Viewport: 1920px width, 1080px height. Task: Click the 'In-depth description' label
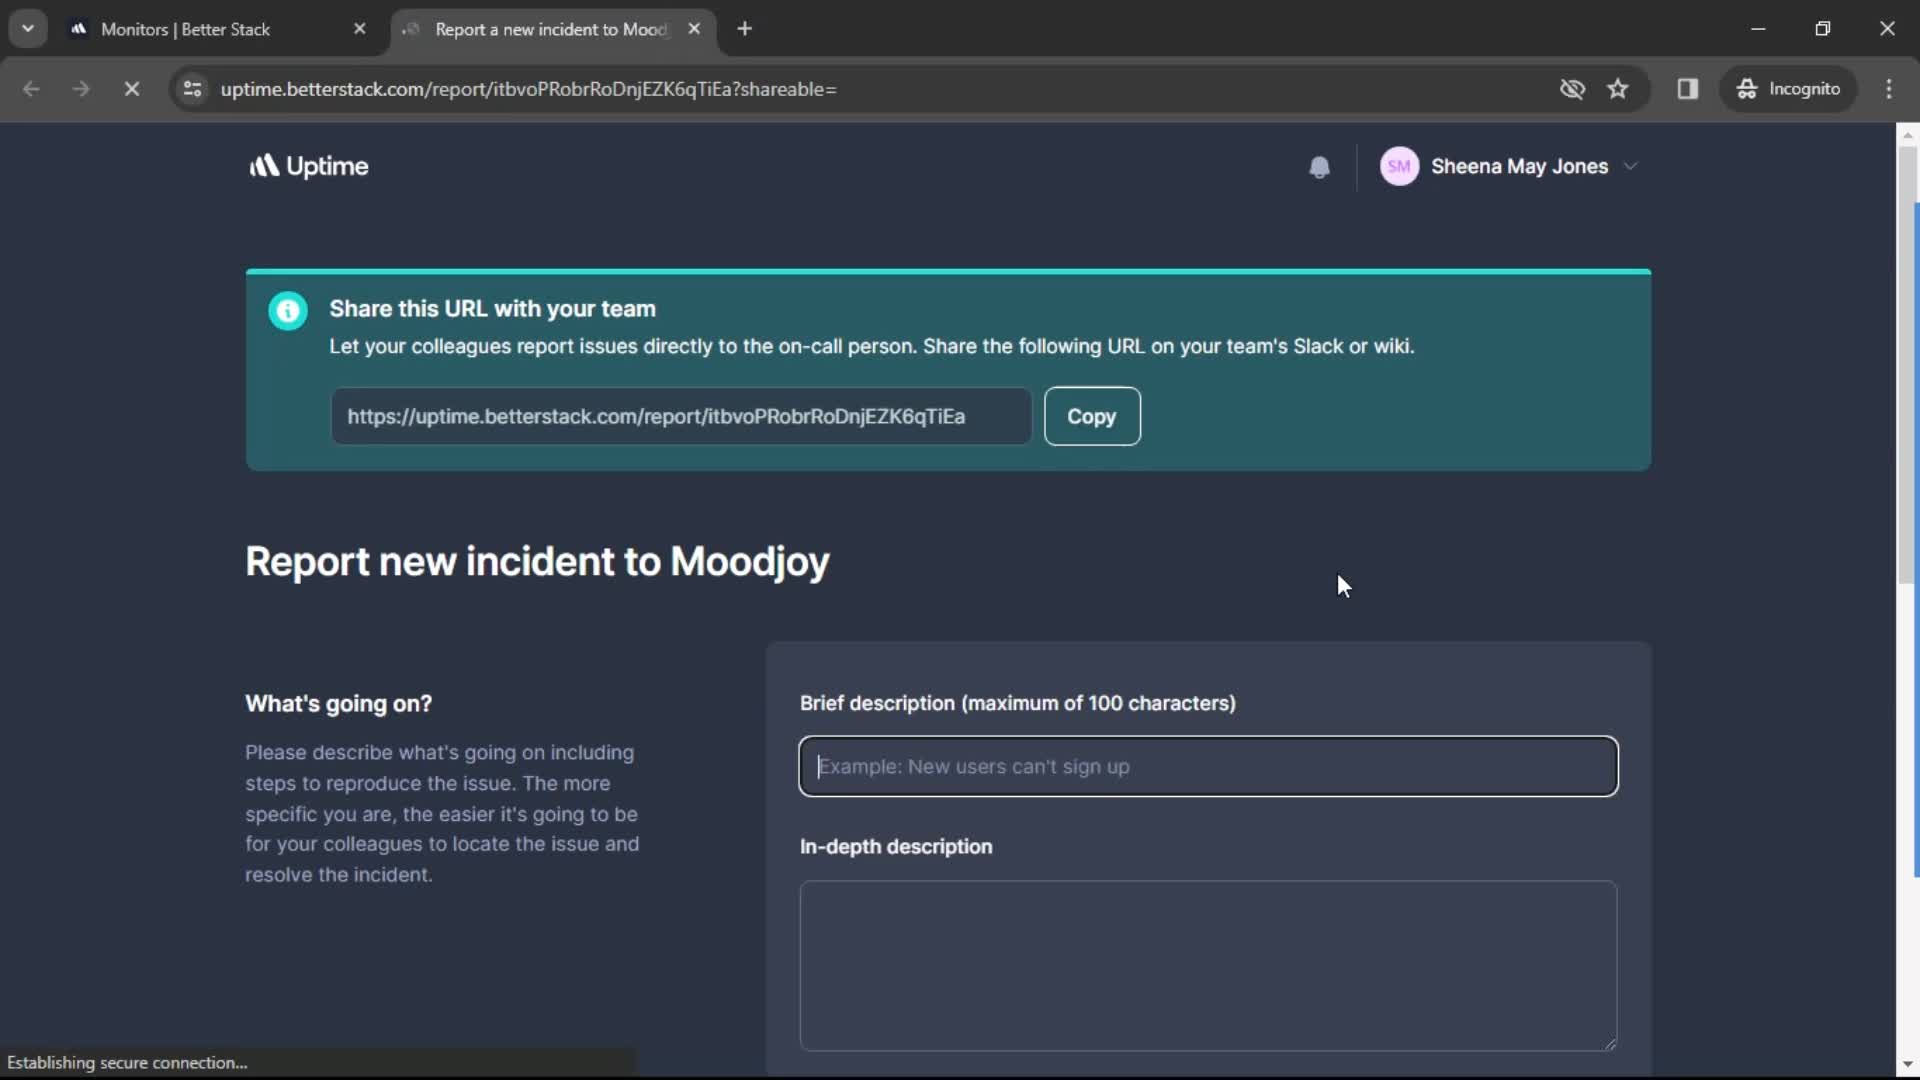pos(896,847)
